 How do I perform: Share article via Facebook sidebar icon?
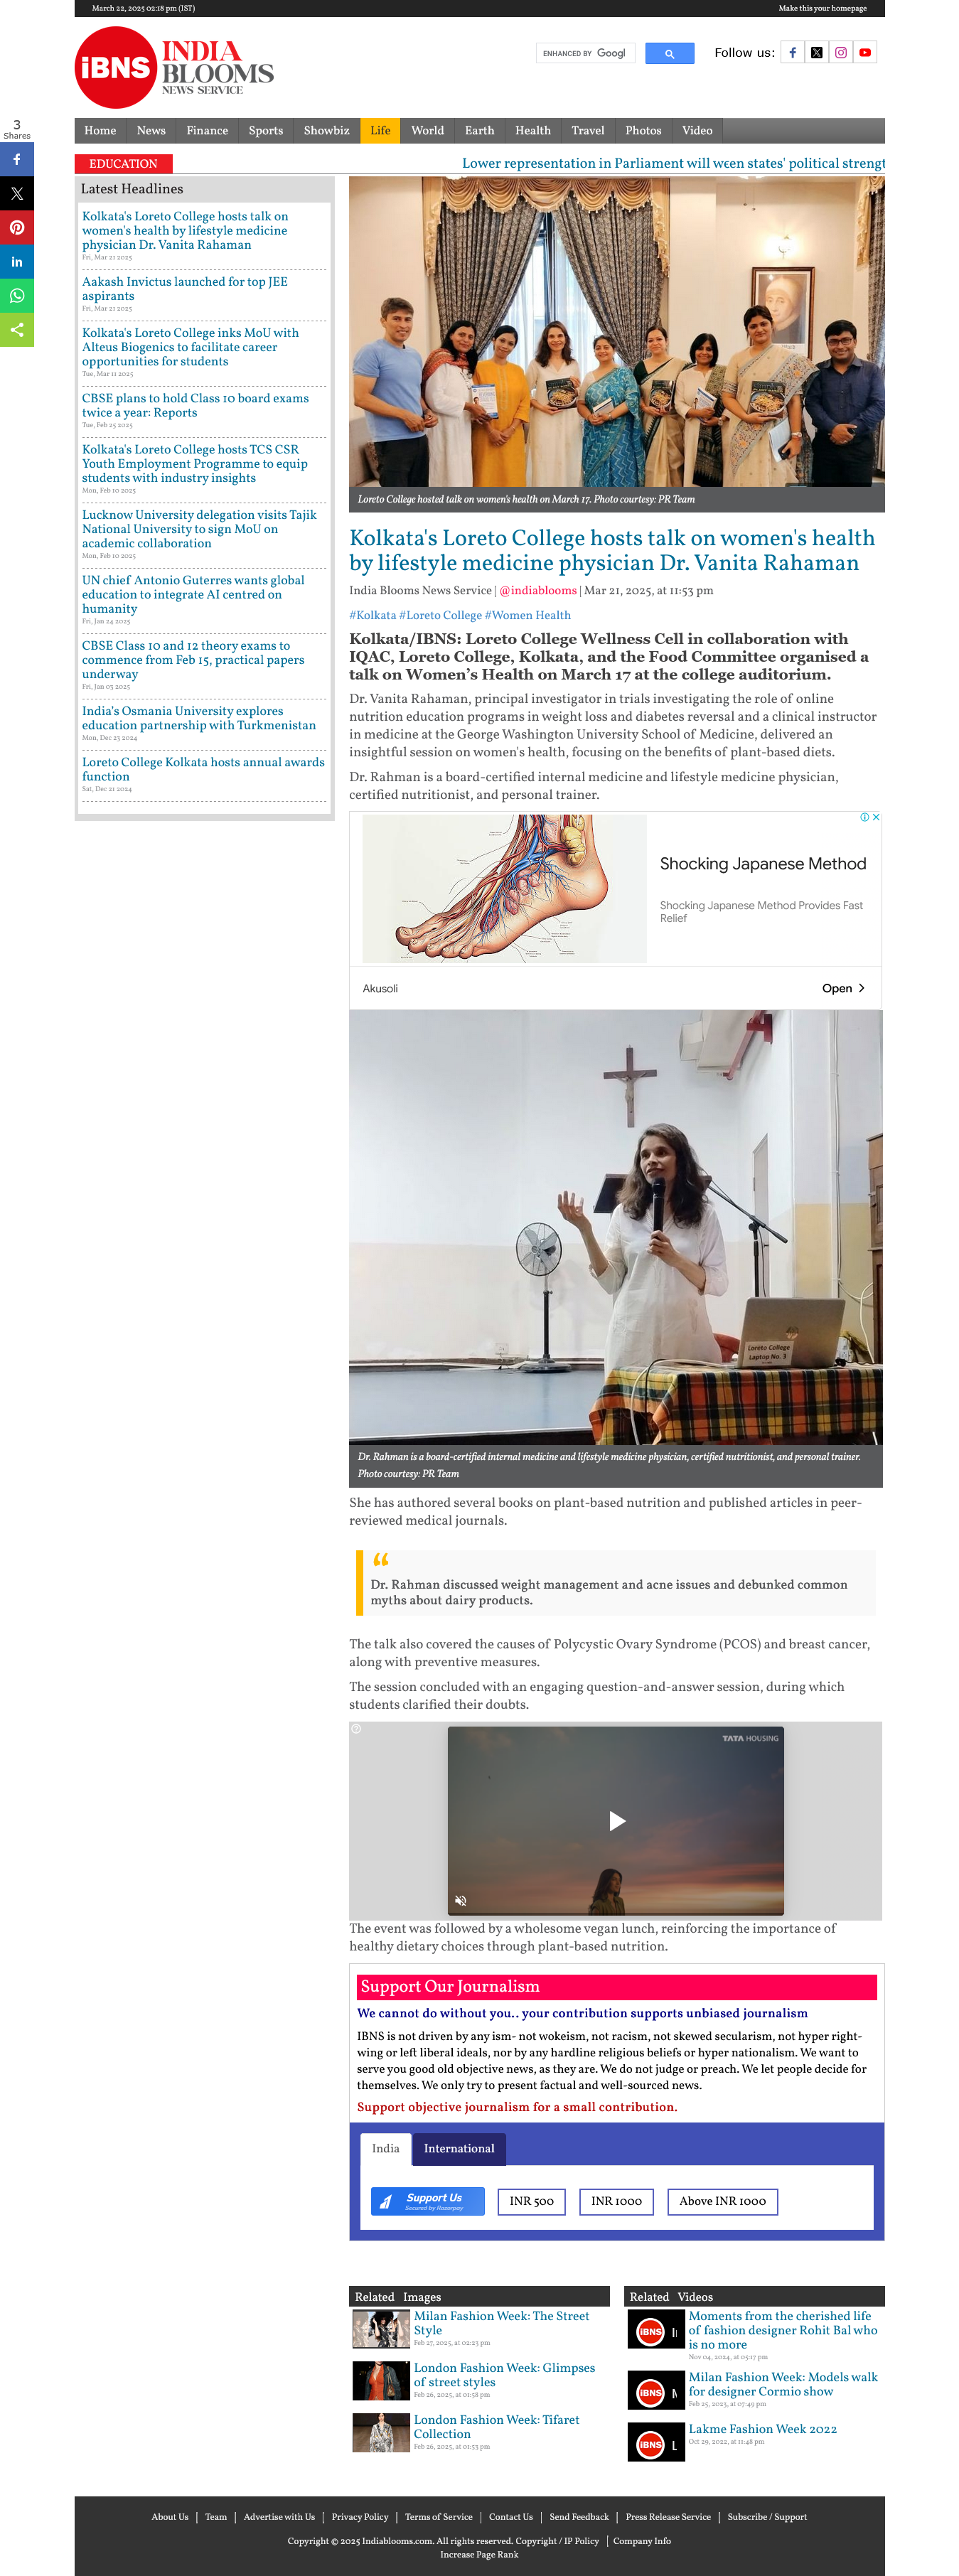(x=17, y=159)
